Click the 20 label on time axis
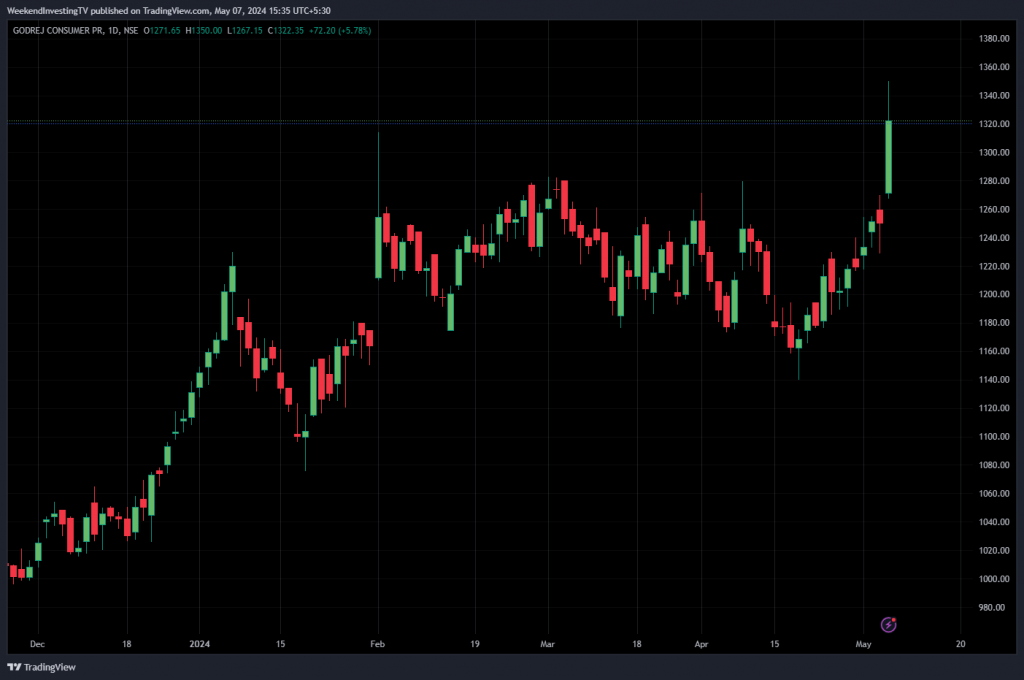 [960, 644]
